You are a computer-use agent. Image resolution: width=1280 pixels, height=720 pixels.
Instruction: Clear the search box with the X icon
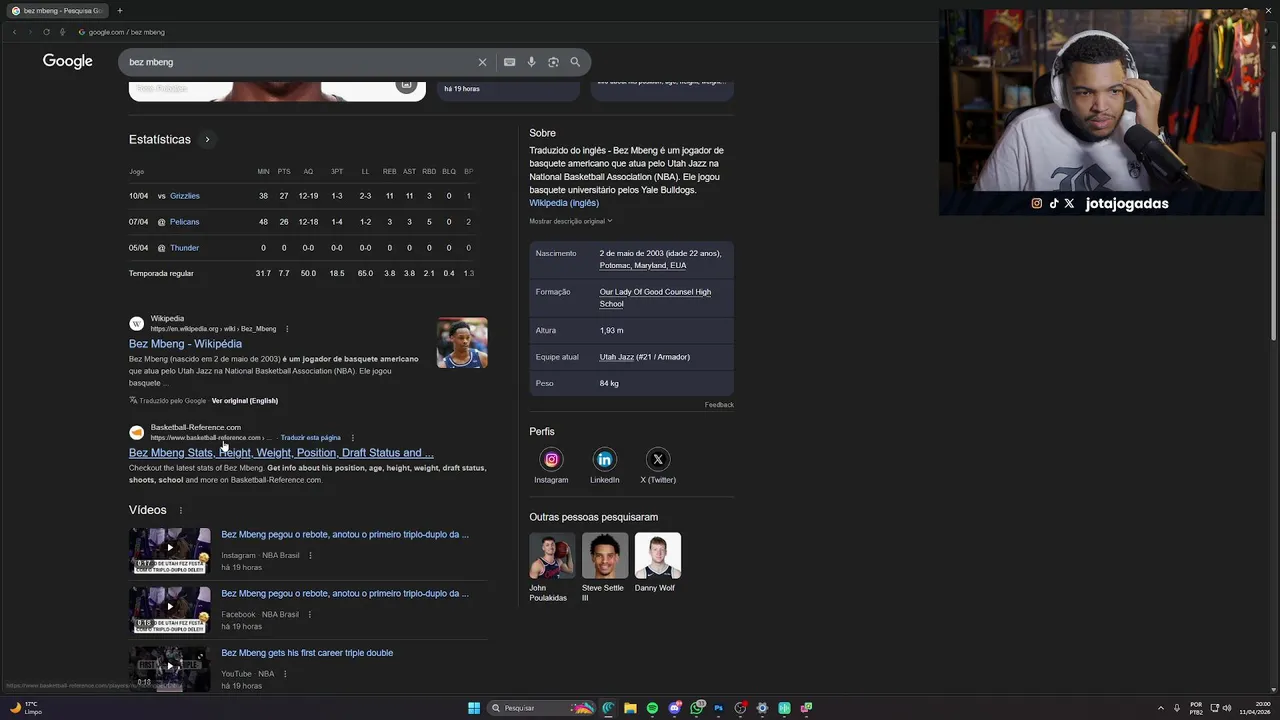tap(482, 62)
